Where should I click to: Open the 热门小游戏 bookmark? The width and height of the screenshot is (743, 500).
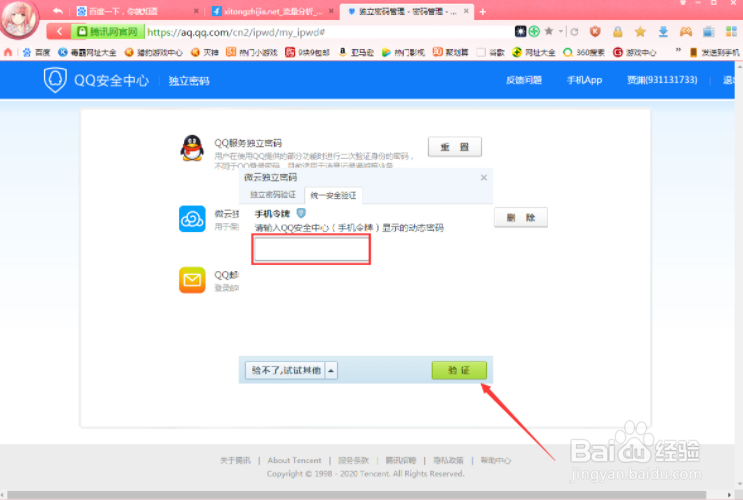pyautogui.click(x=252, y=52)
